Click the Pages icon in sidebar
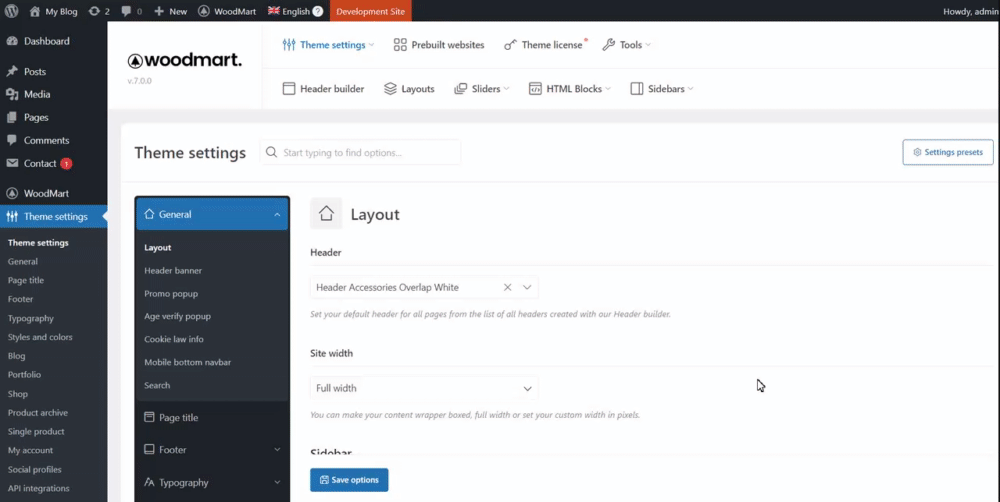The width and height of the screenshot is (1000, 502). click(12, 117)
